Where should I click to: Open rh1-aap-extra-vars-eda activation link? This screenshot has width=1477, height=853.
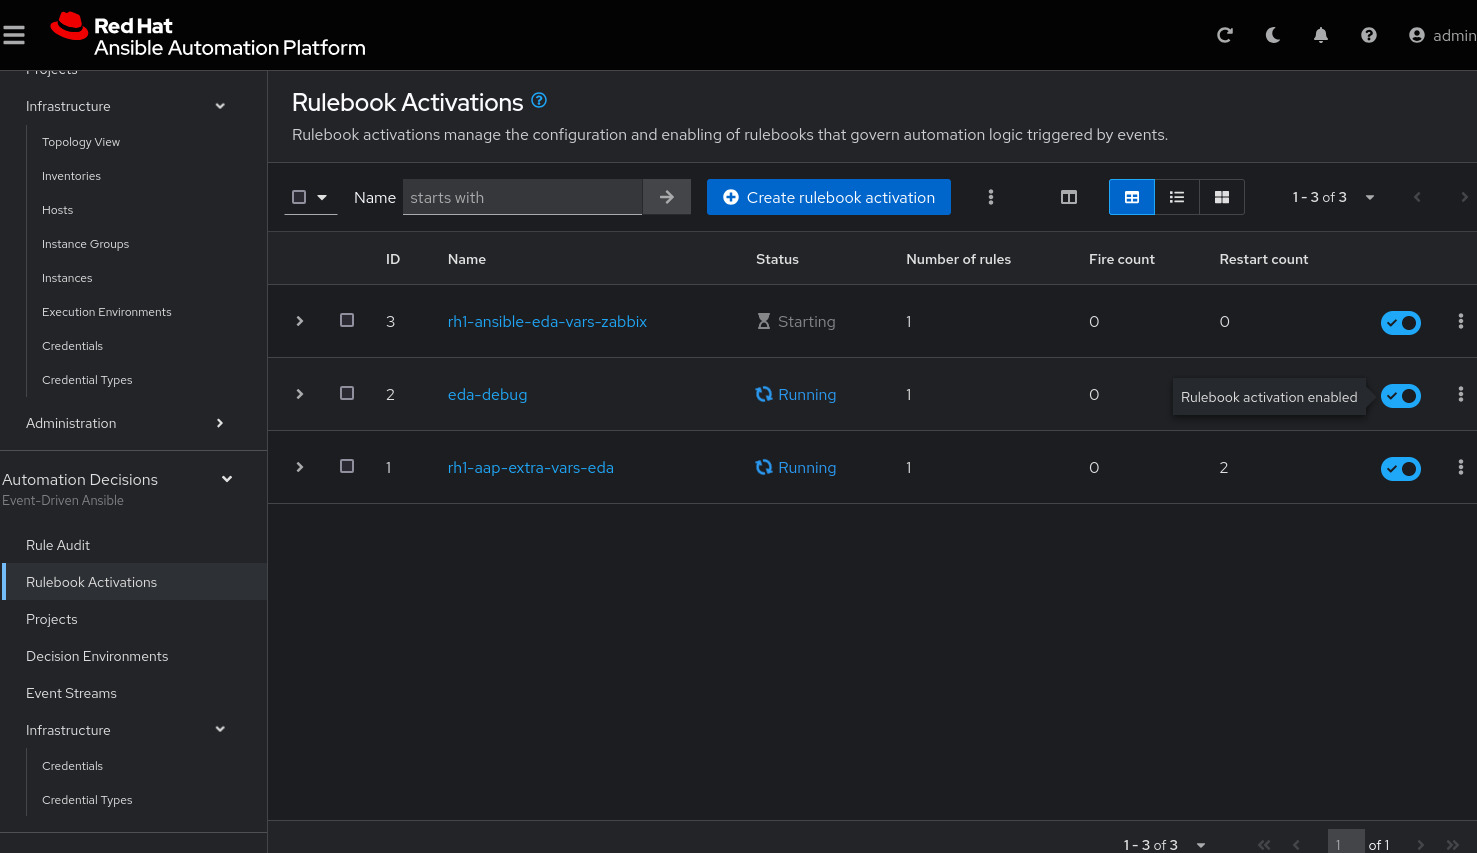[531, 467]
